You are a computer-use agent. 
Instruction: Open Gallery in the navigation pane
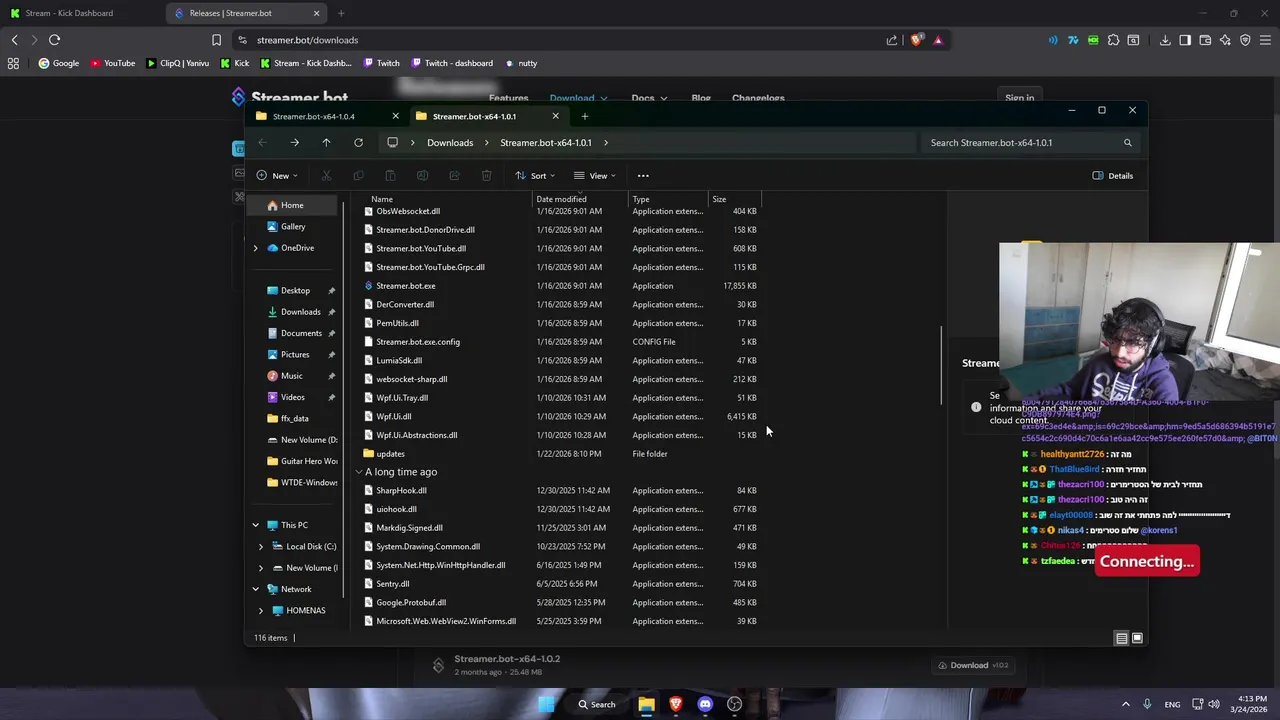point(292,227)
